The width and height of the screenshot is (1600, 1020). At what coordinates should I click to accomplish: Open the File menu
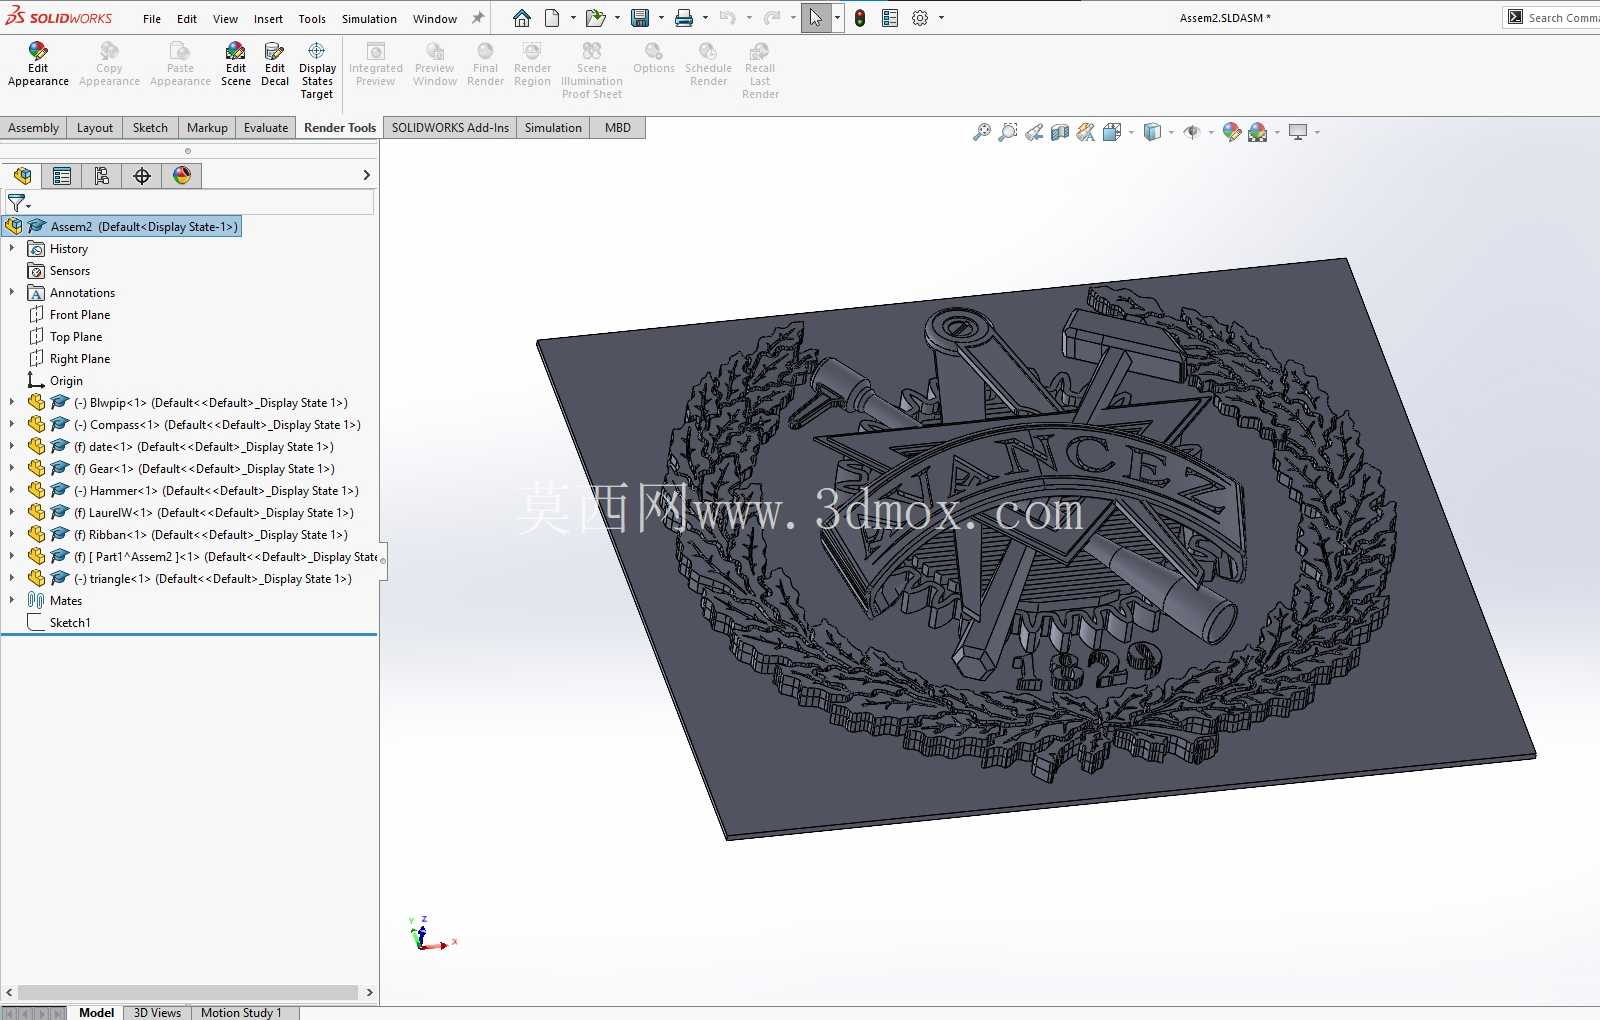tap(152, 19)
